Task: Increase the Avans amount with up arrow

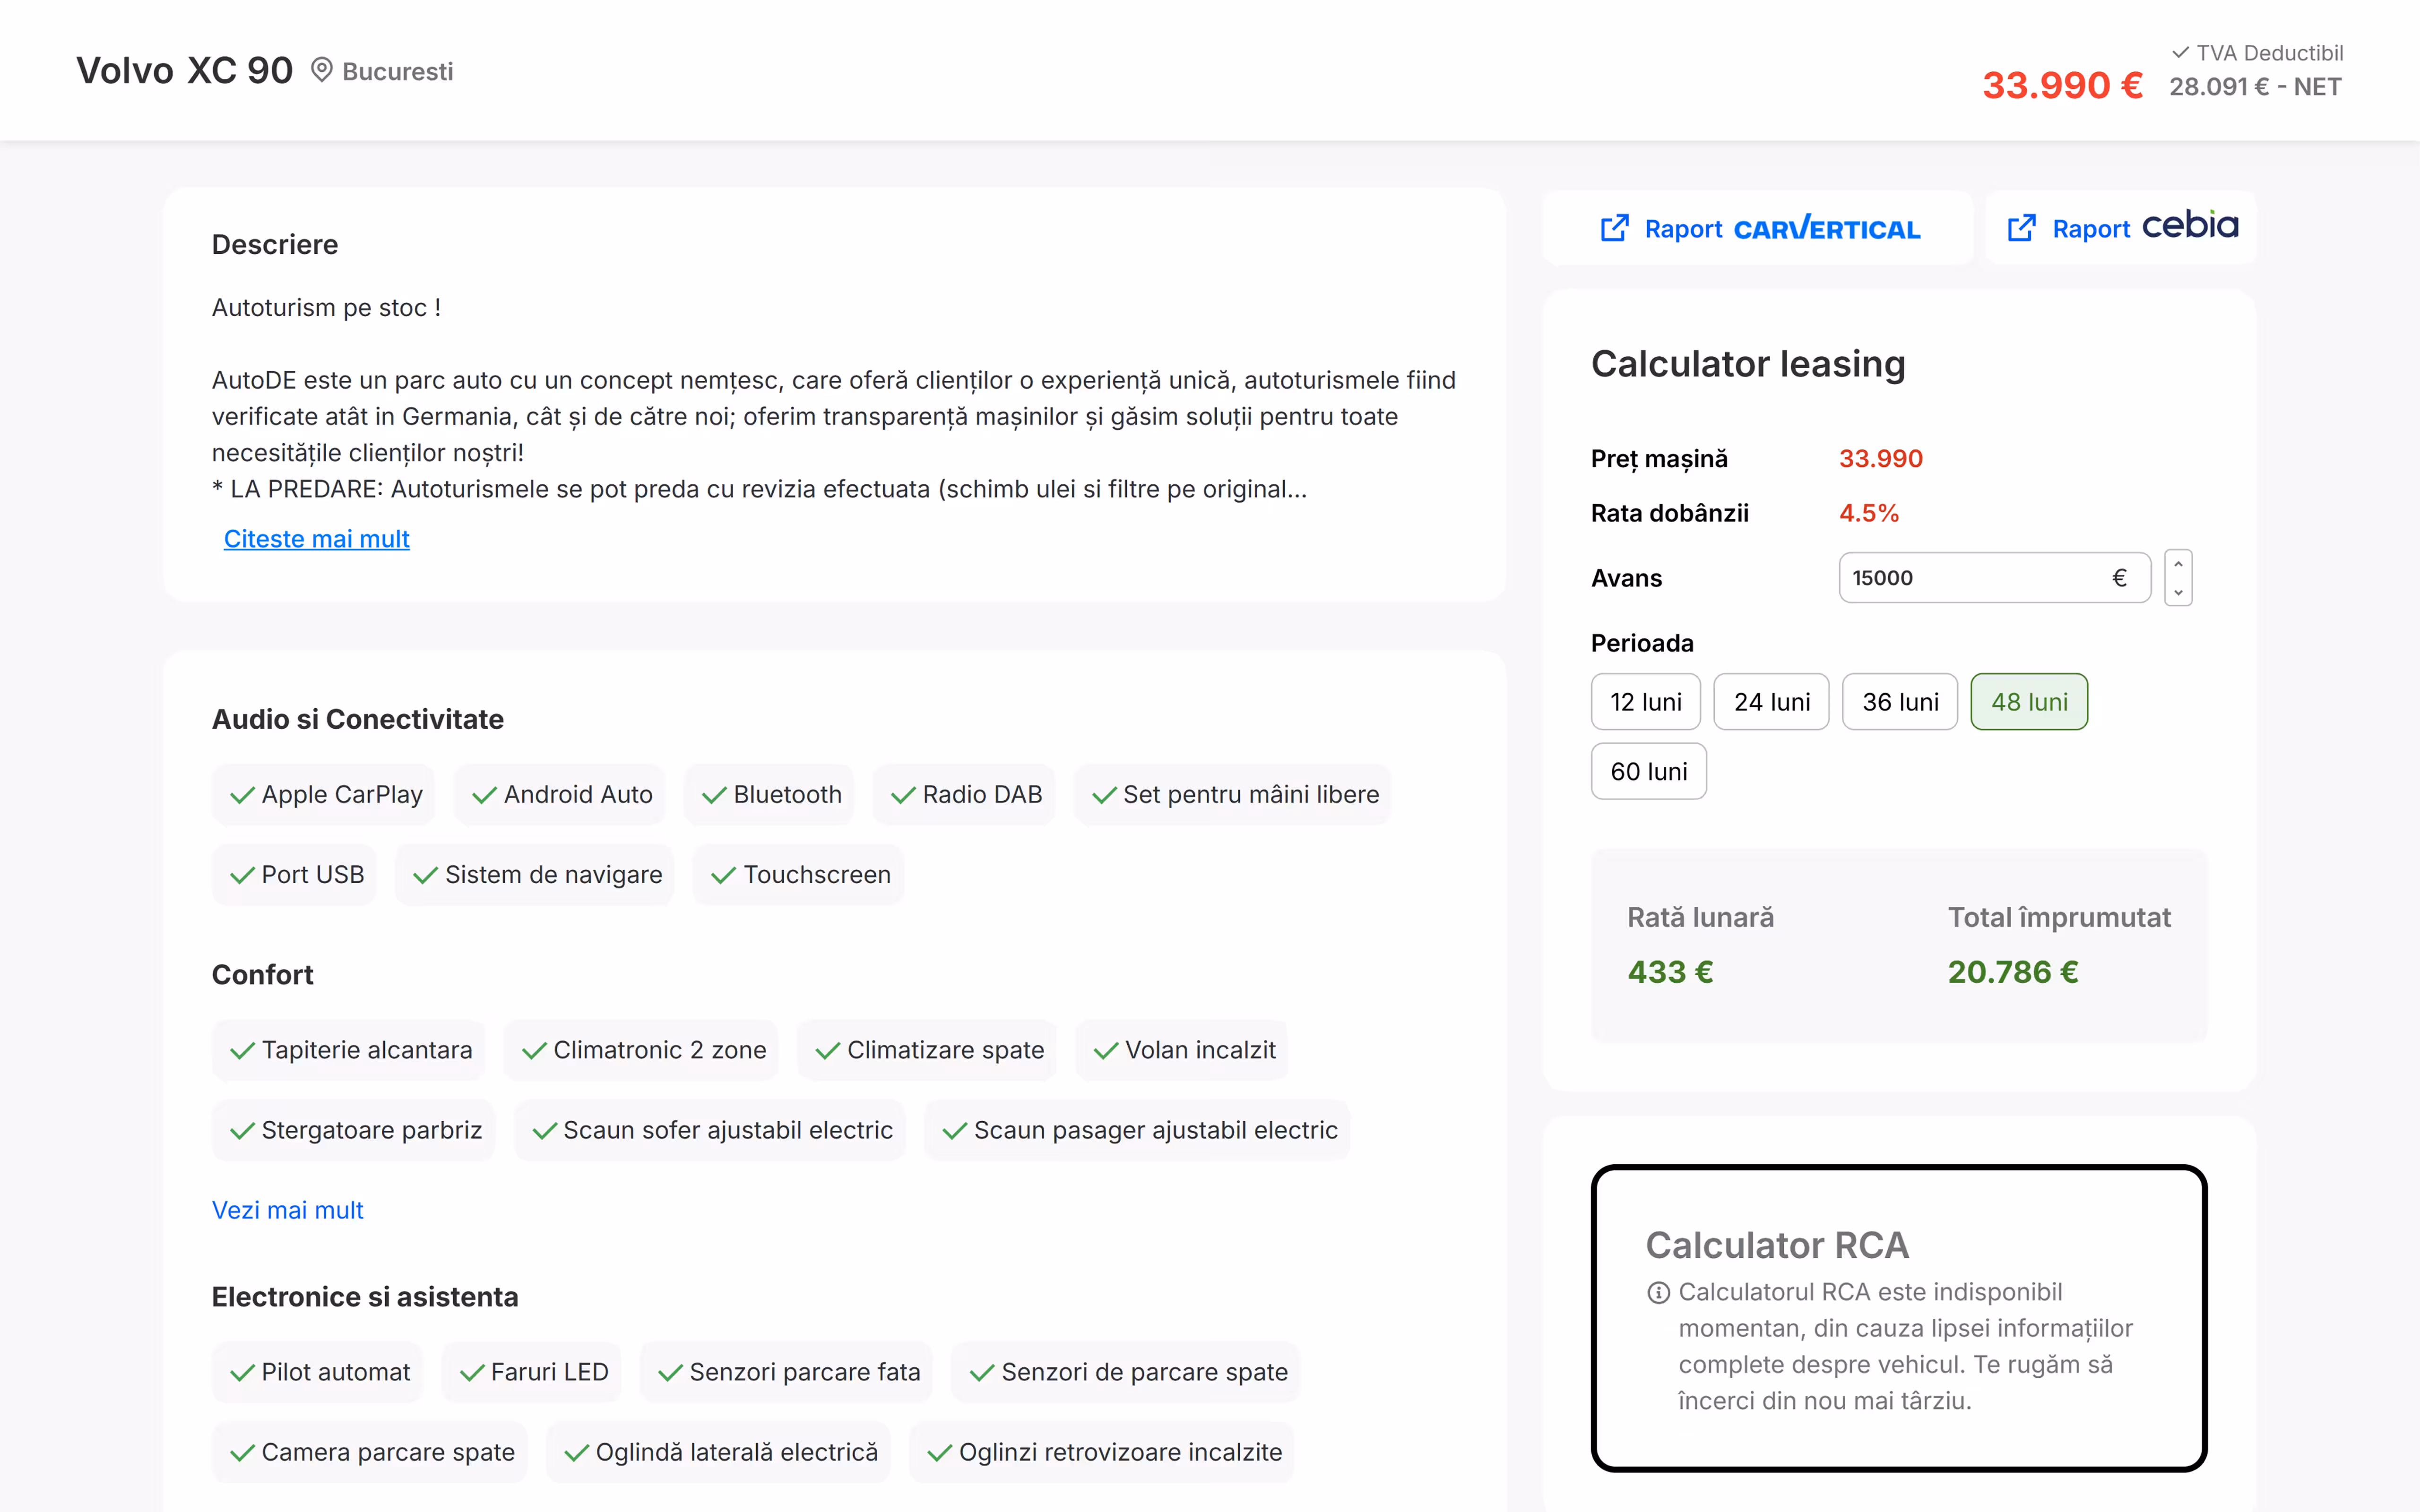Action: tap(2178, 564)
